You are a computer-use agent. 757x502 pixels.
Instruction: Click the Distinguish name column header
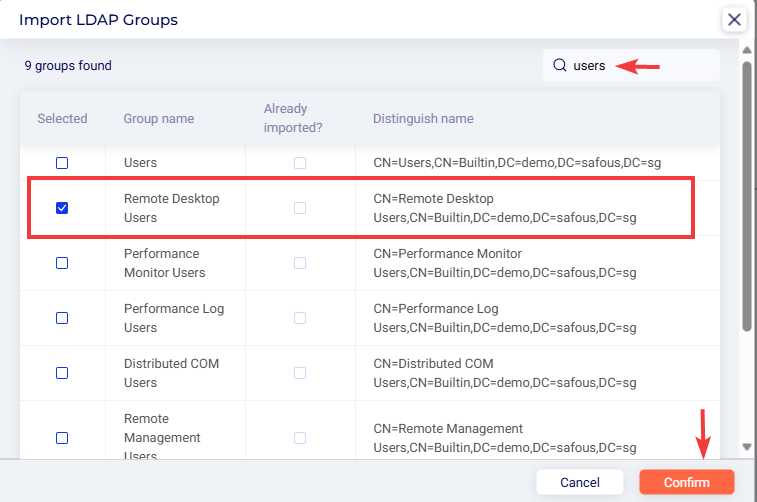pos(423,119)
